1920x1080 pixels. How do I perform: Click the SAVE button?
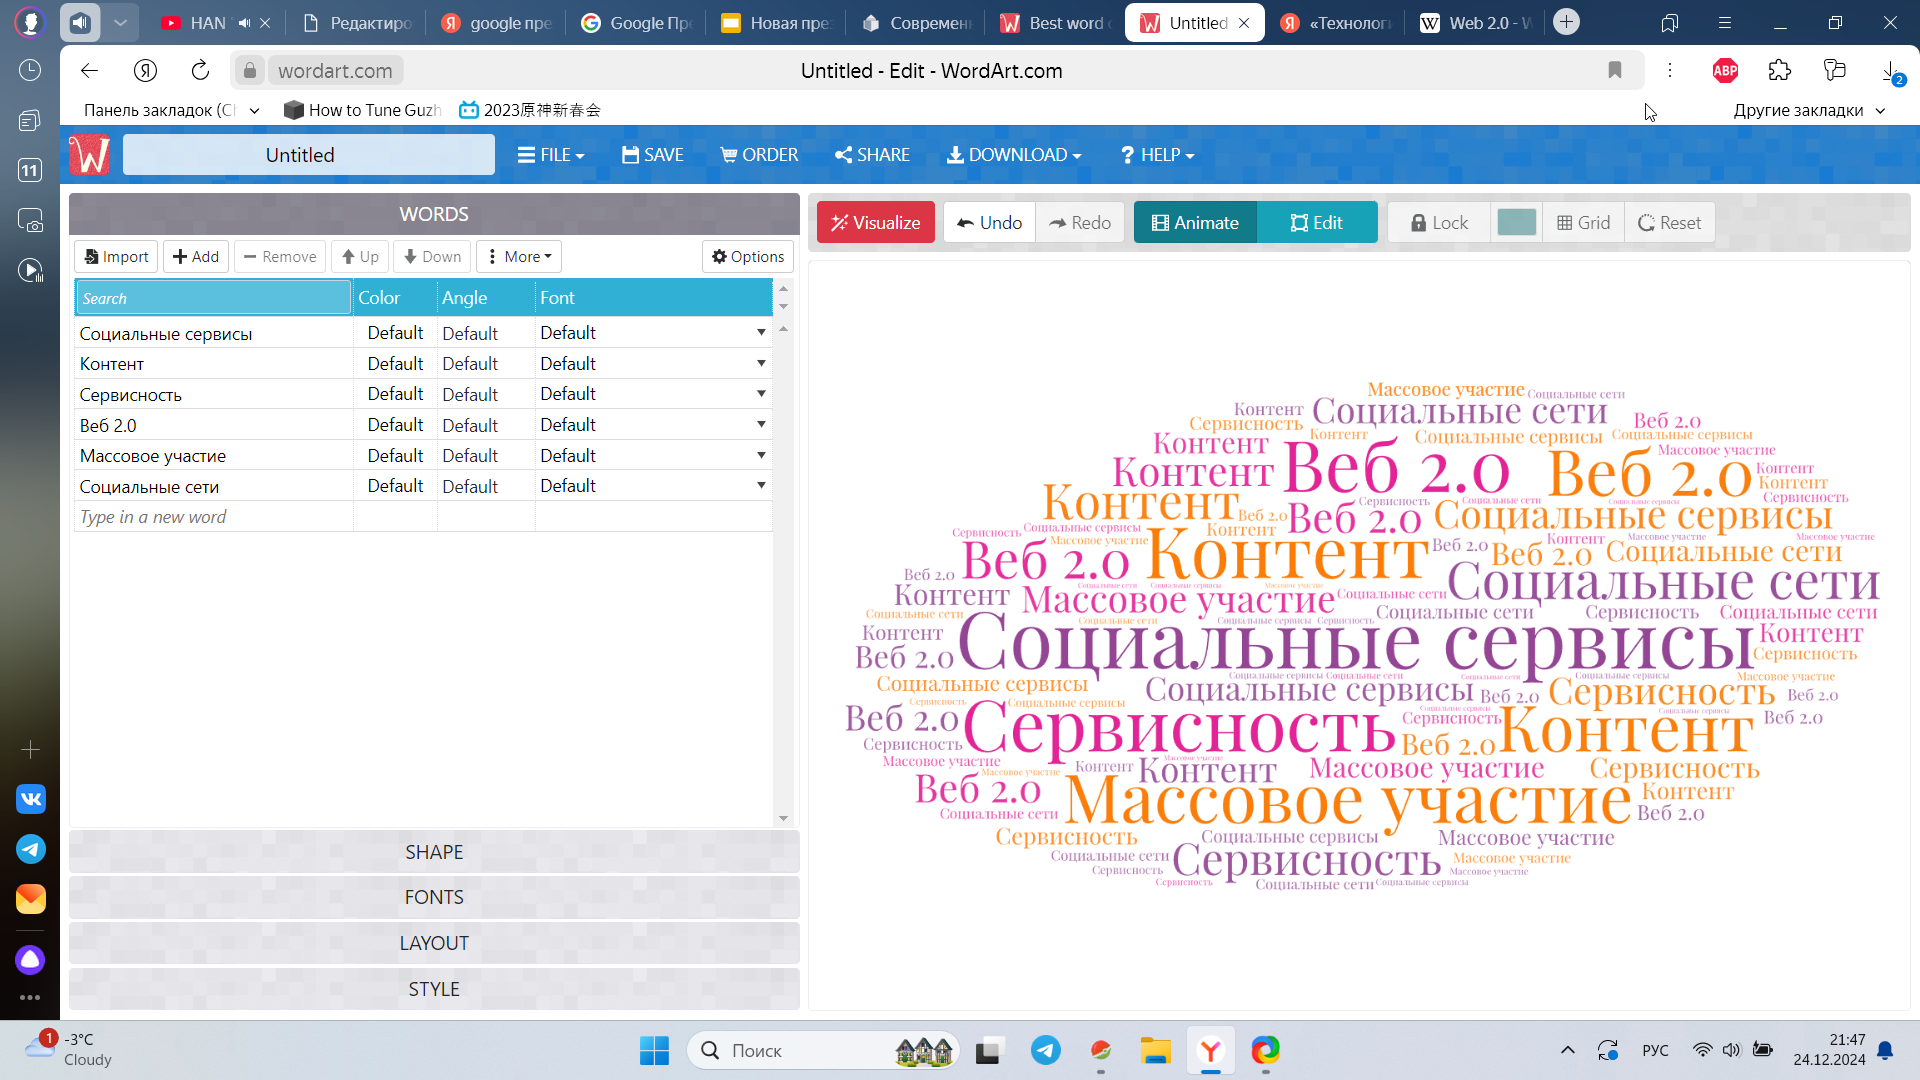[x=652, y=155]
